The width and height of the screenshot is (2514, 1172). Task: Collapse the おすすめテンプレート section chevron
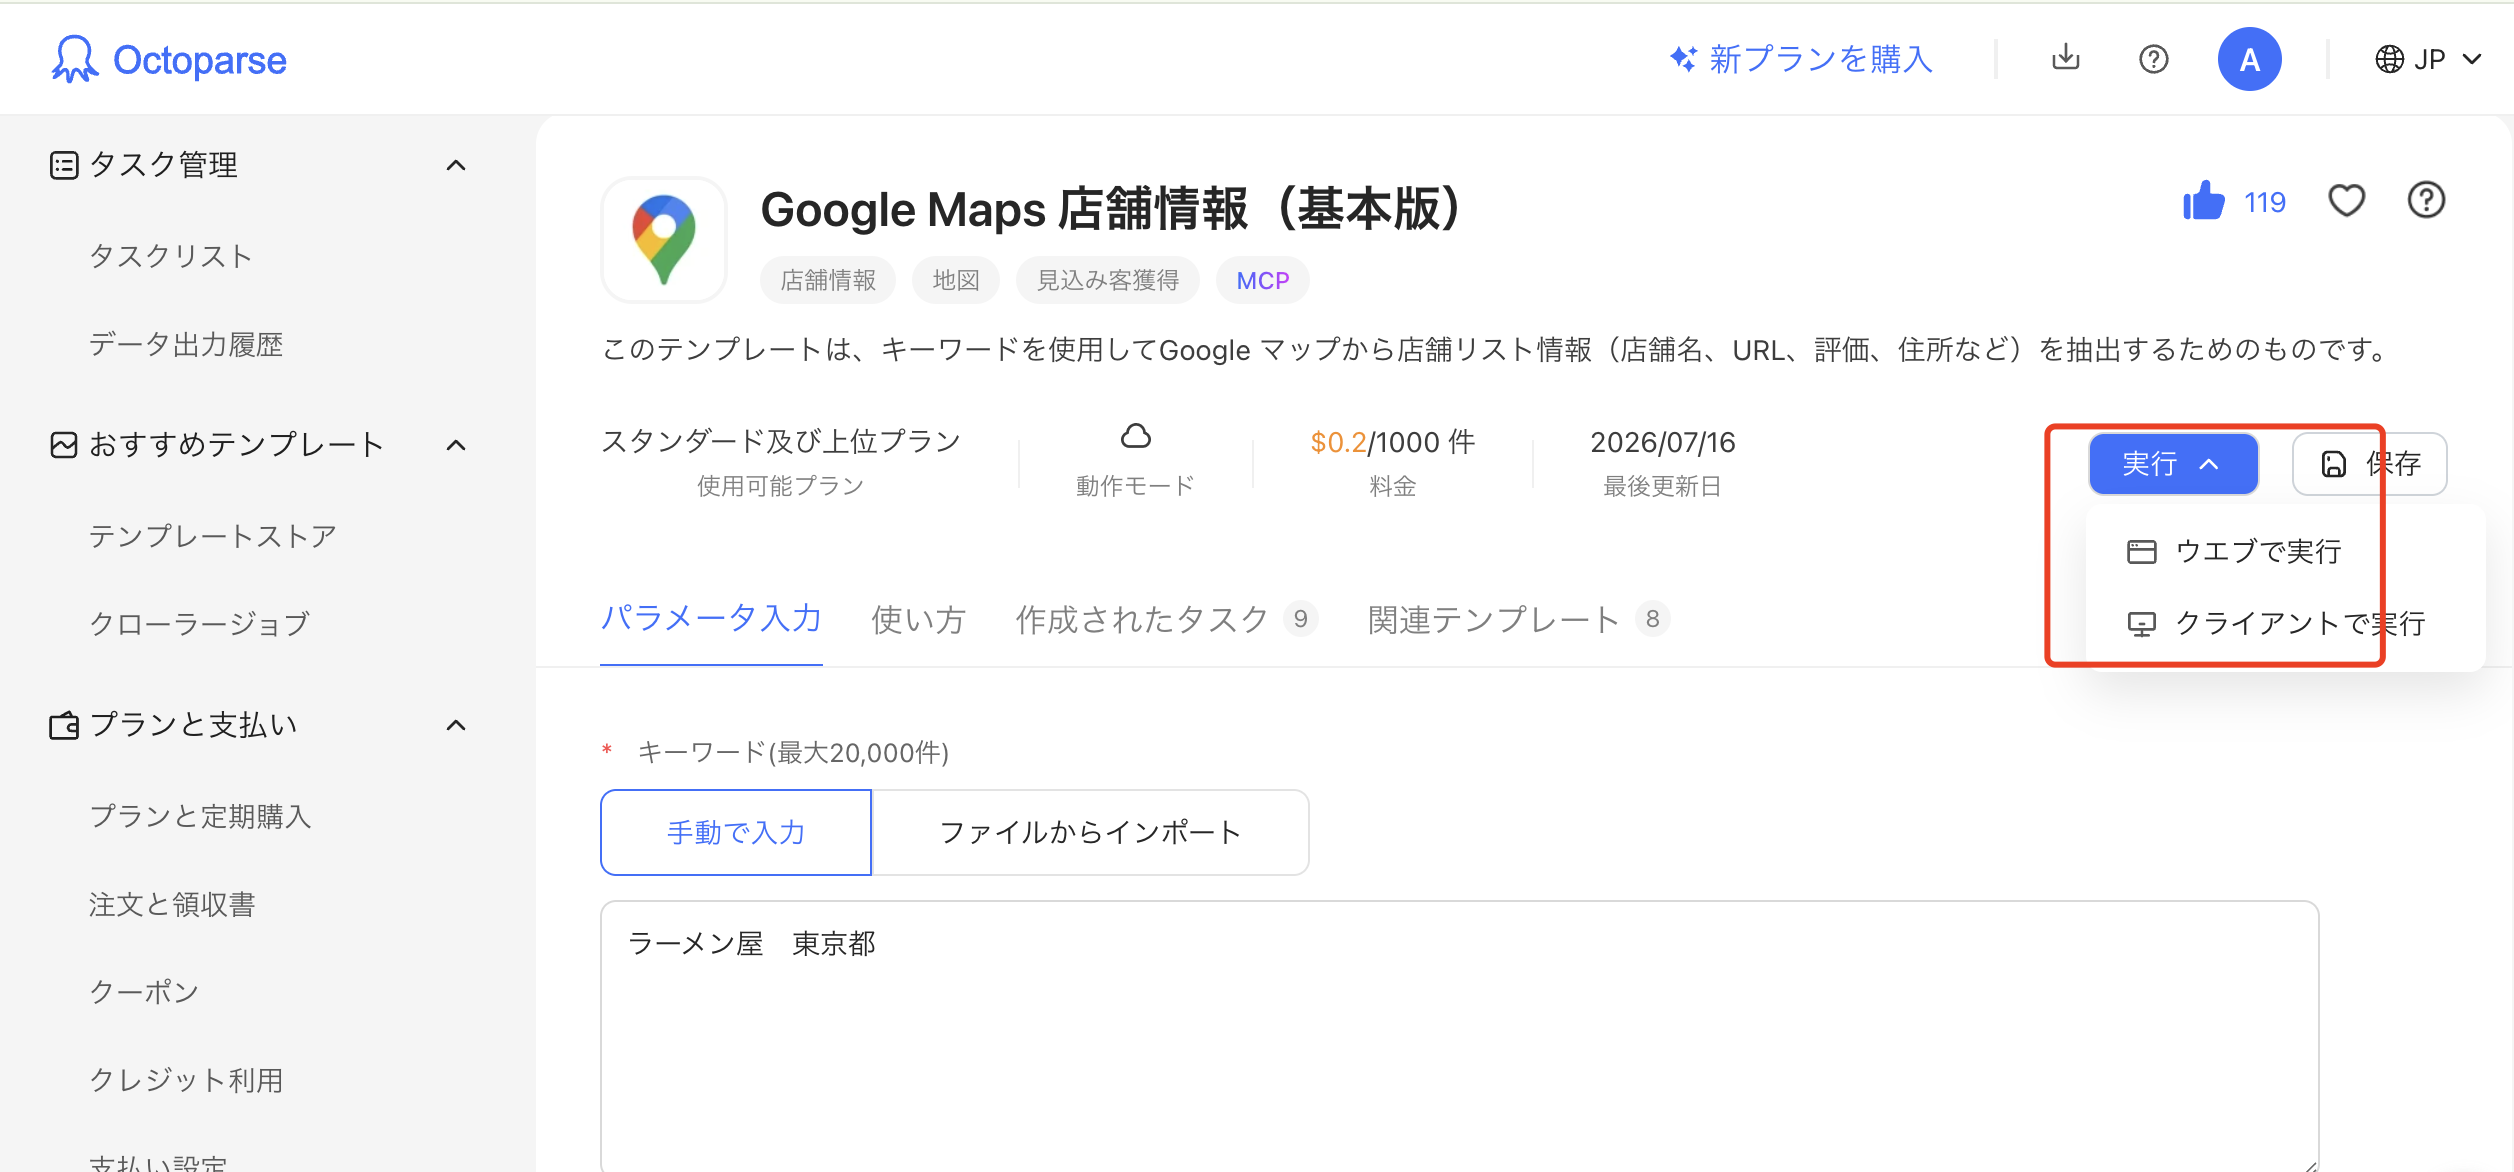456,445
